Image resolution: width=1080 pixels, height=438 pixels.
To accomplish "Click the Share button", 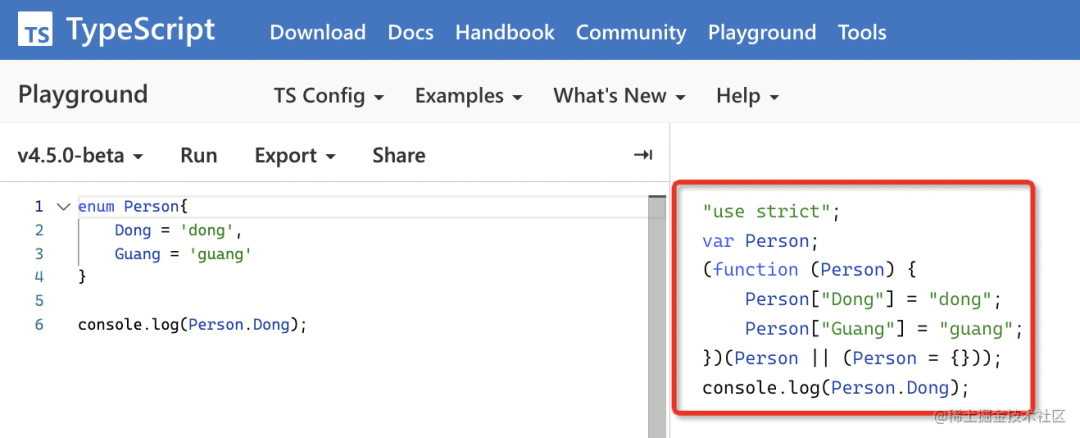I will (398, 155).
